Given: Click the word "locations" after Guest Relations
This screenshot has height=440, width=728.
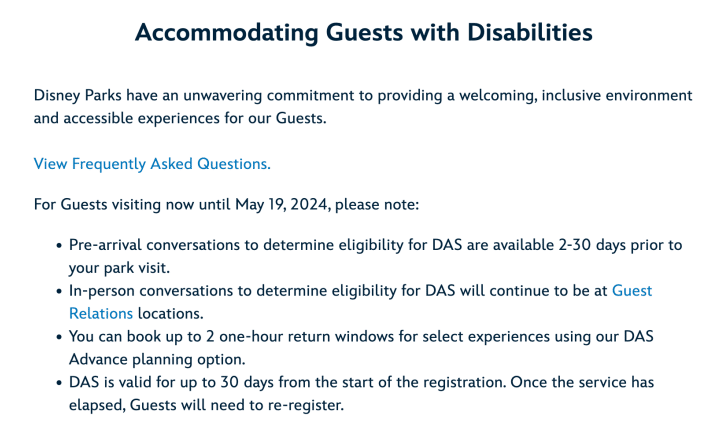Looking at the screenshot, I should (171, 313).
